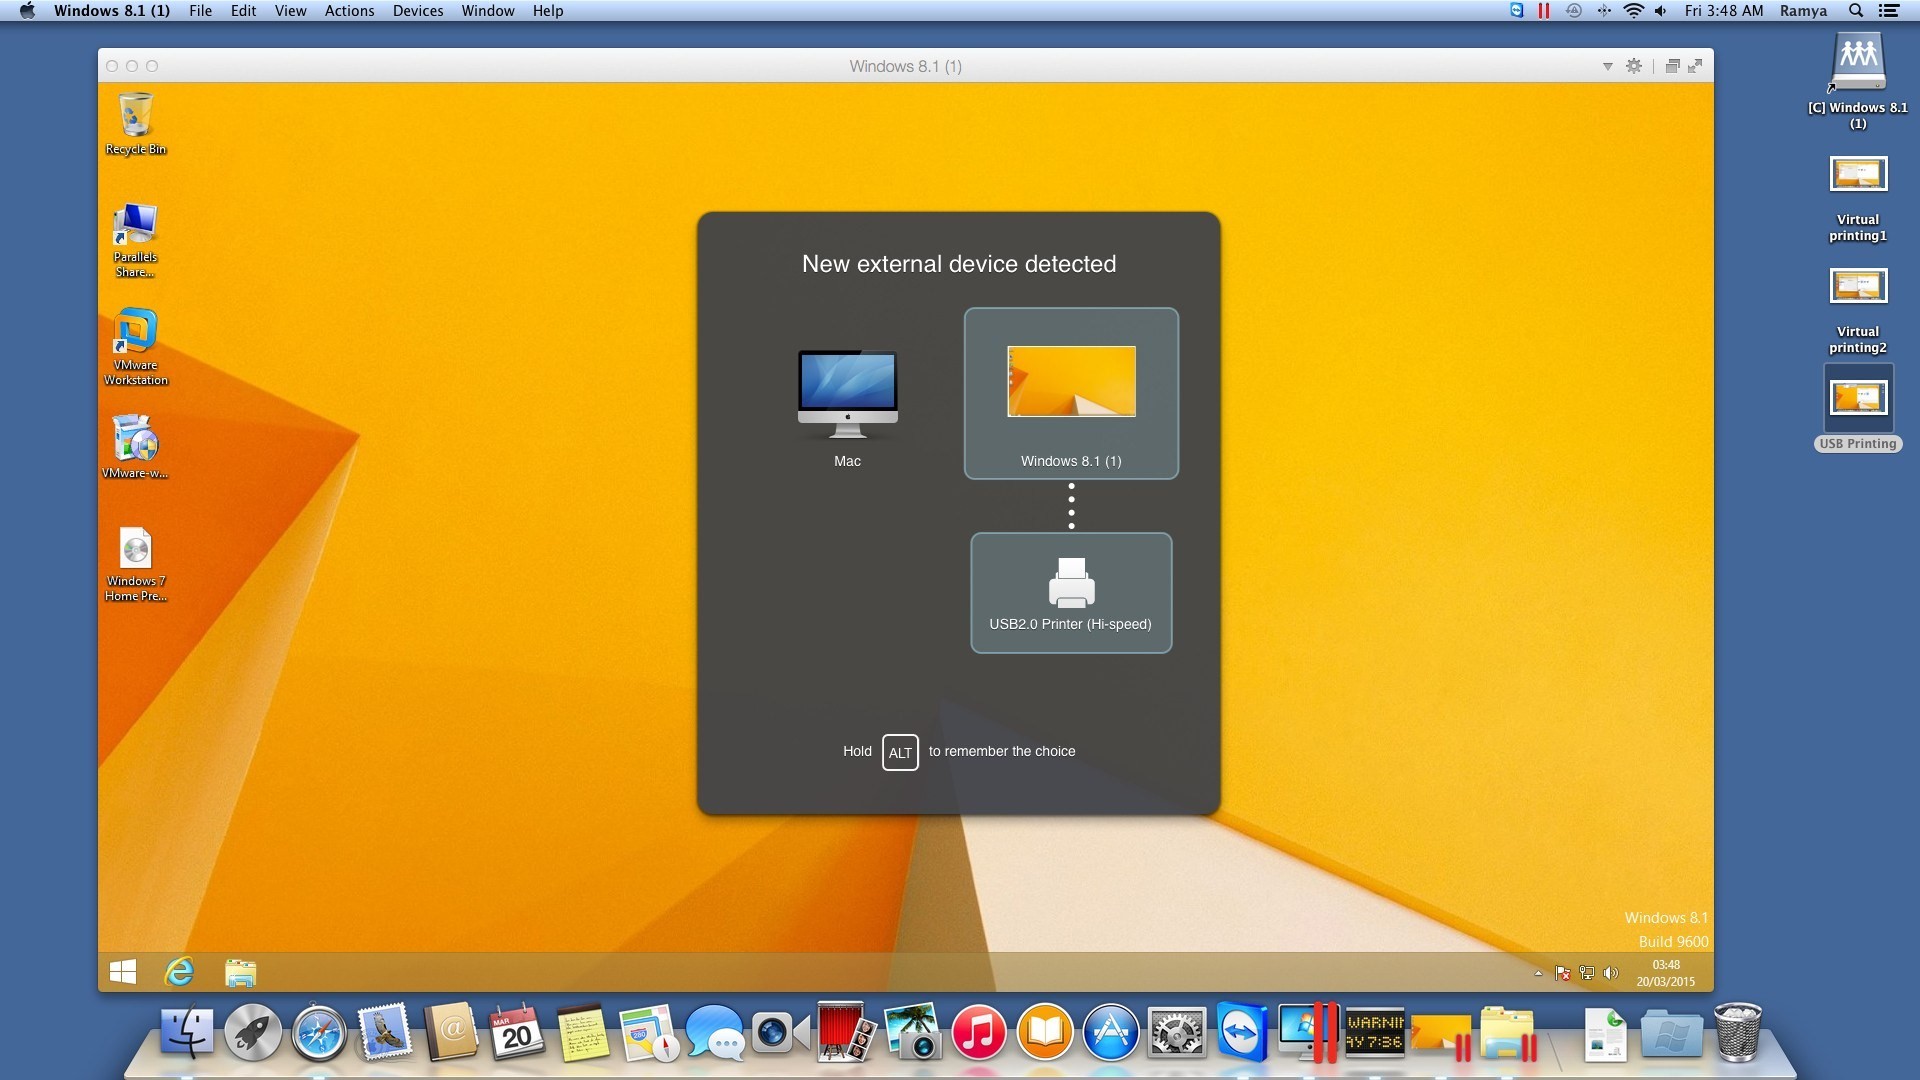Open the Ramya user menu

click(x=1803, y=11)
